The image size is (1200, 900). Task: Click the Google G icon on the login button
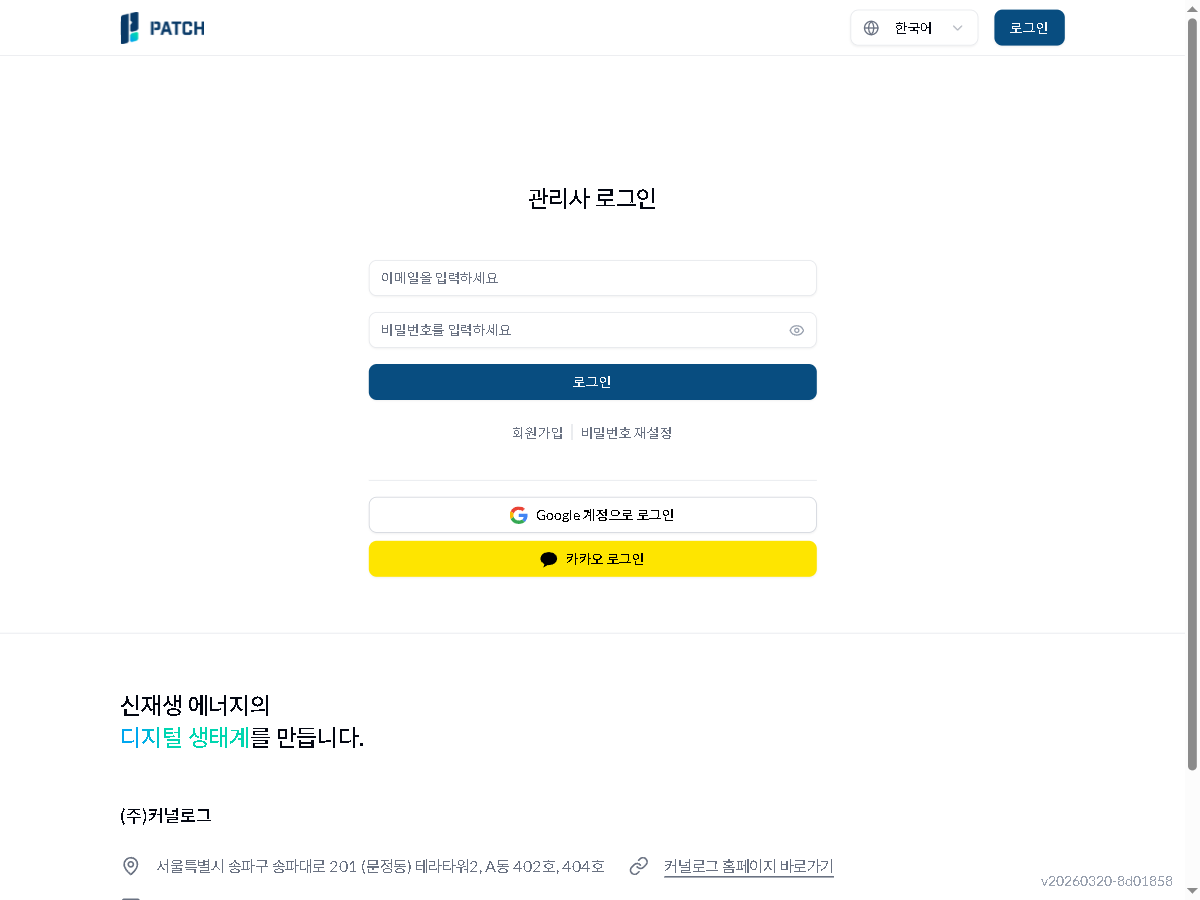519,514
